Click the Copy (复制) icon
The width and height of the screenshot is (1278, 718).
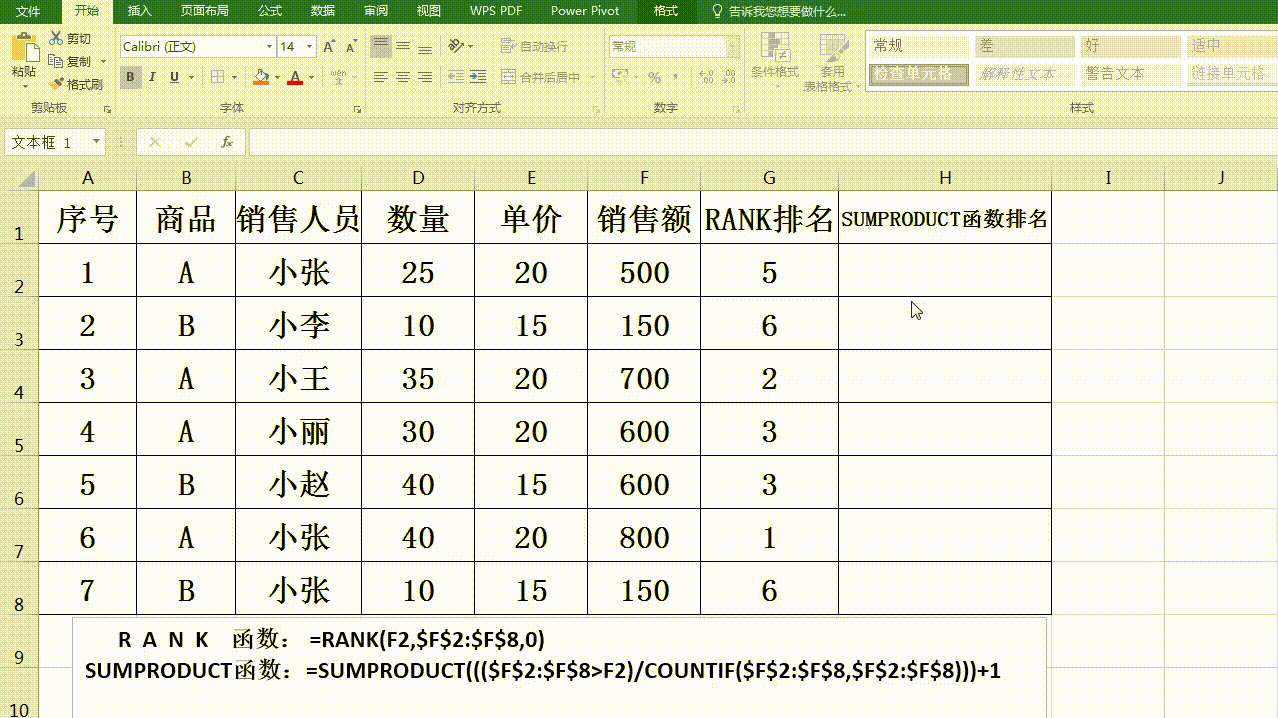tap(56, 62)
